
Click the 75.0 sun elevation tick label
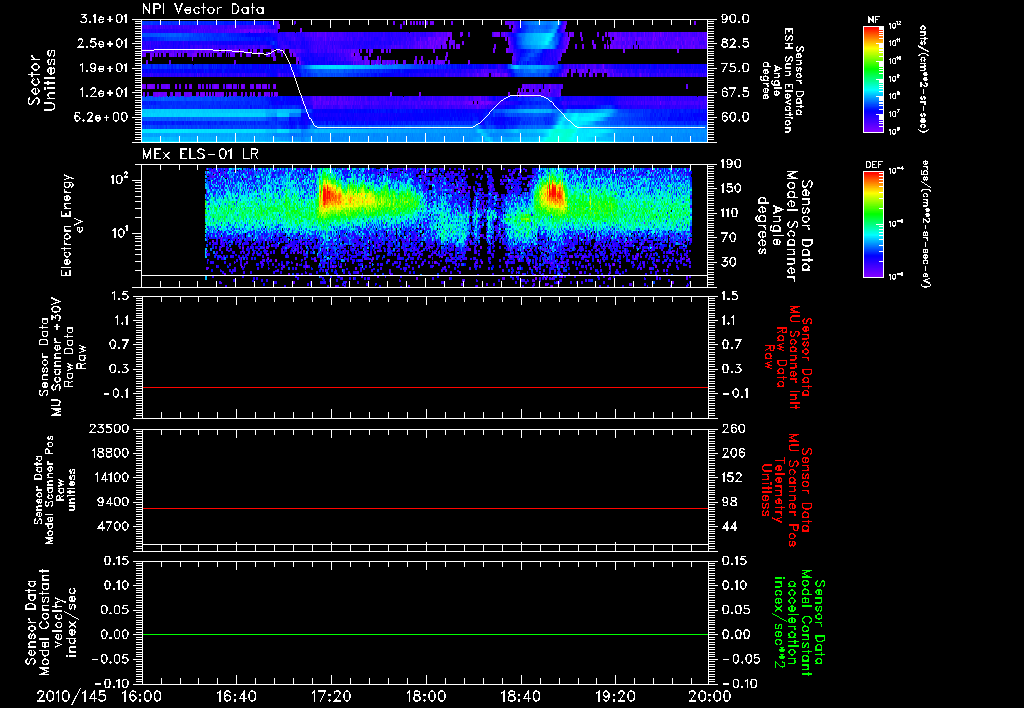pyautogui.click(x=735, y=68)
